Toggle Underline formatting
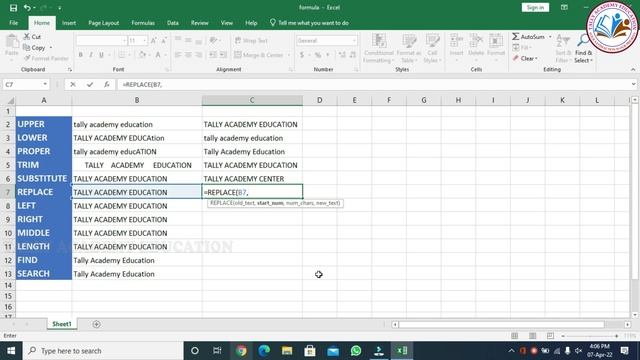Image resolution: width=640 pixels, height=360 pixels. tap(101, 55)
